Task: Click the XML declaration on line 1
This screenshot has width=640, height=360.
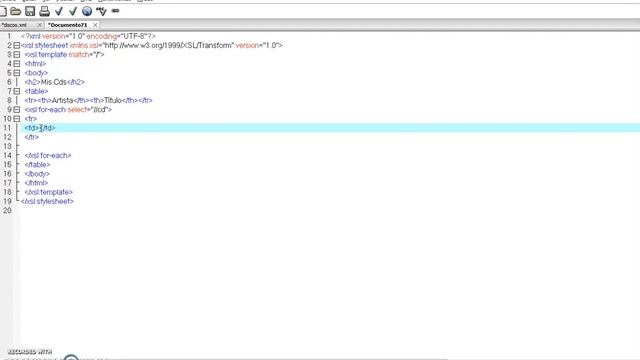Action: [88, 36]
